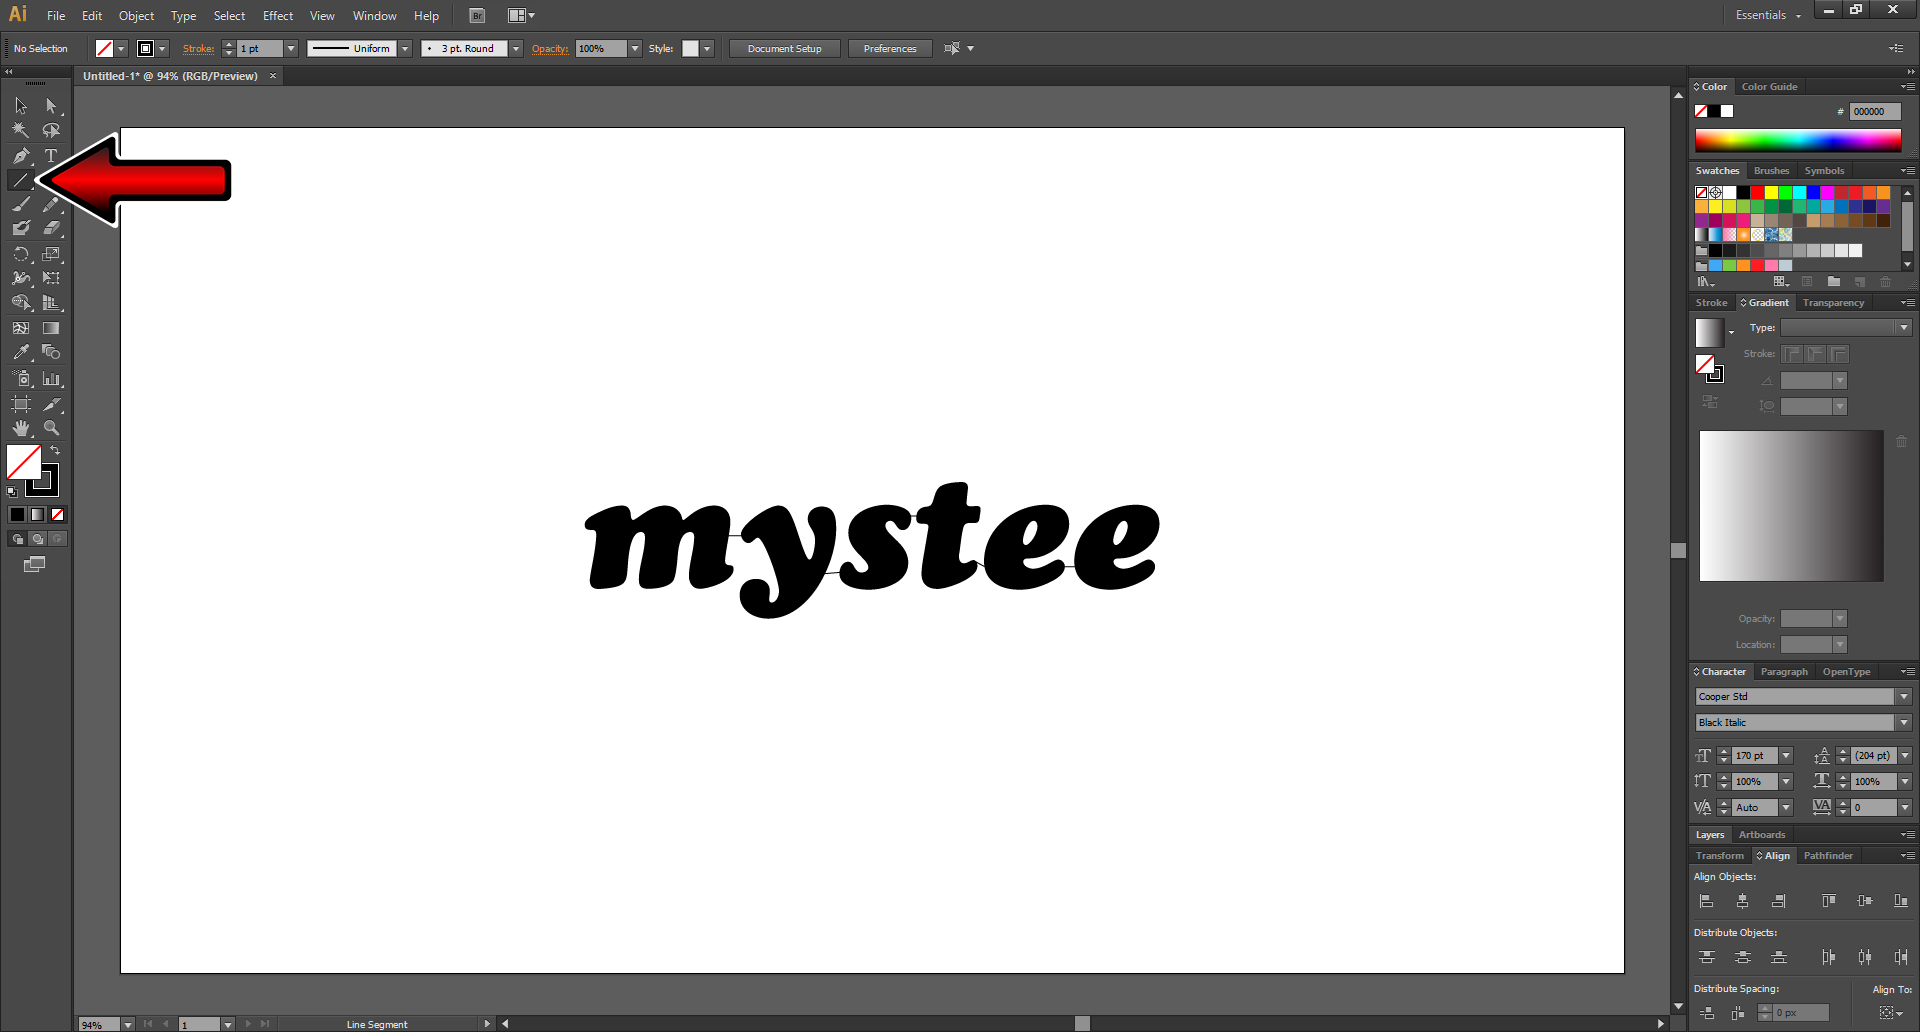Click the Document Setup button
The height and width of the screenshot is (1032, 1920).
tap(785, 49)
